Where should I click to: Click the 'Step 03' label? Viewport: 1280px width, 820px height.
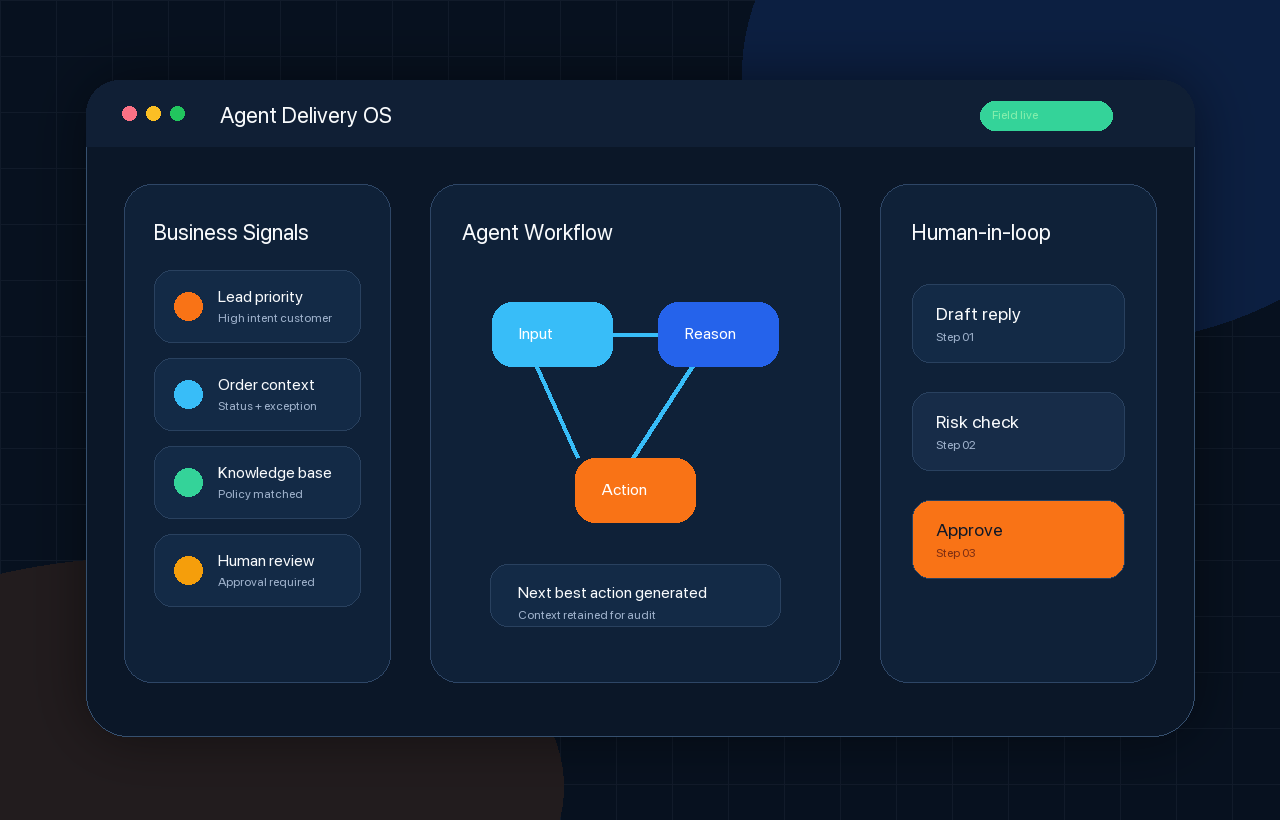click(x=956, y=553)
